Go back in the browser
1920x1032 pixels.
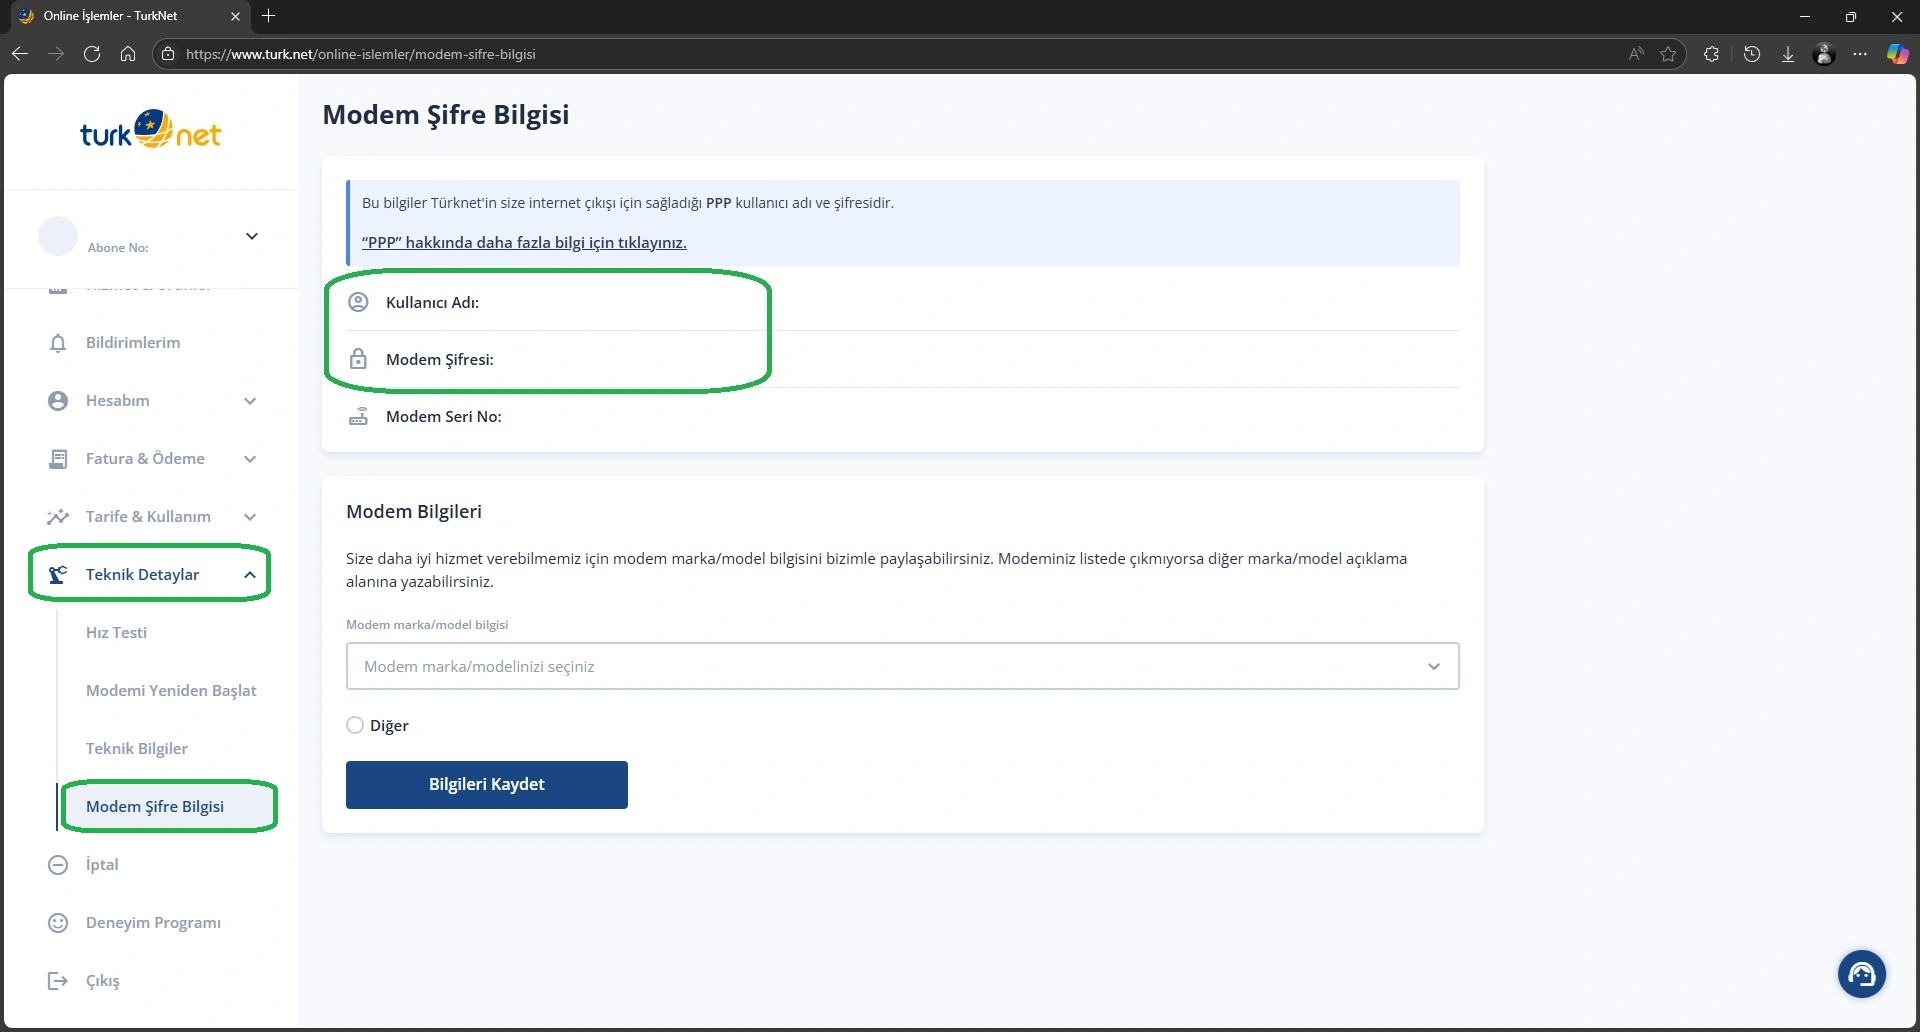click(x=20, y=54)
